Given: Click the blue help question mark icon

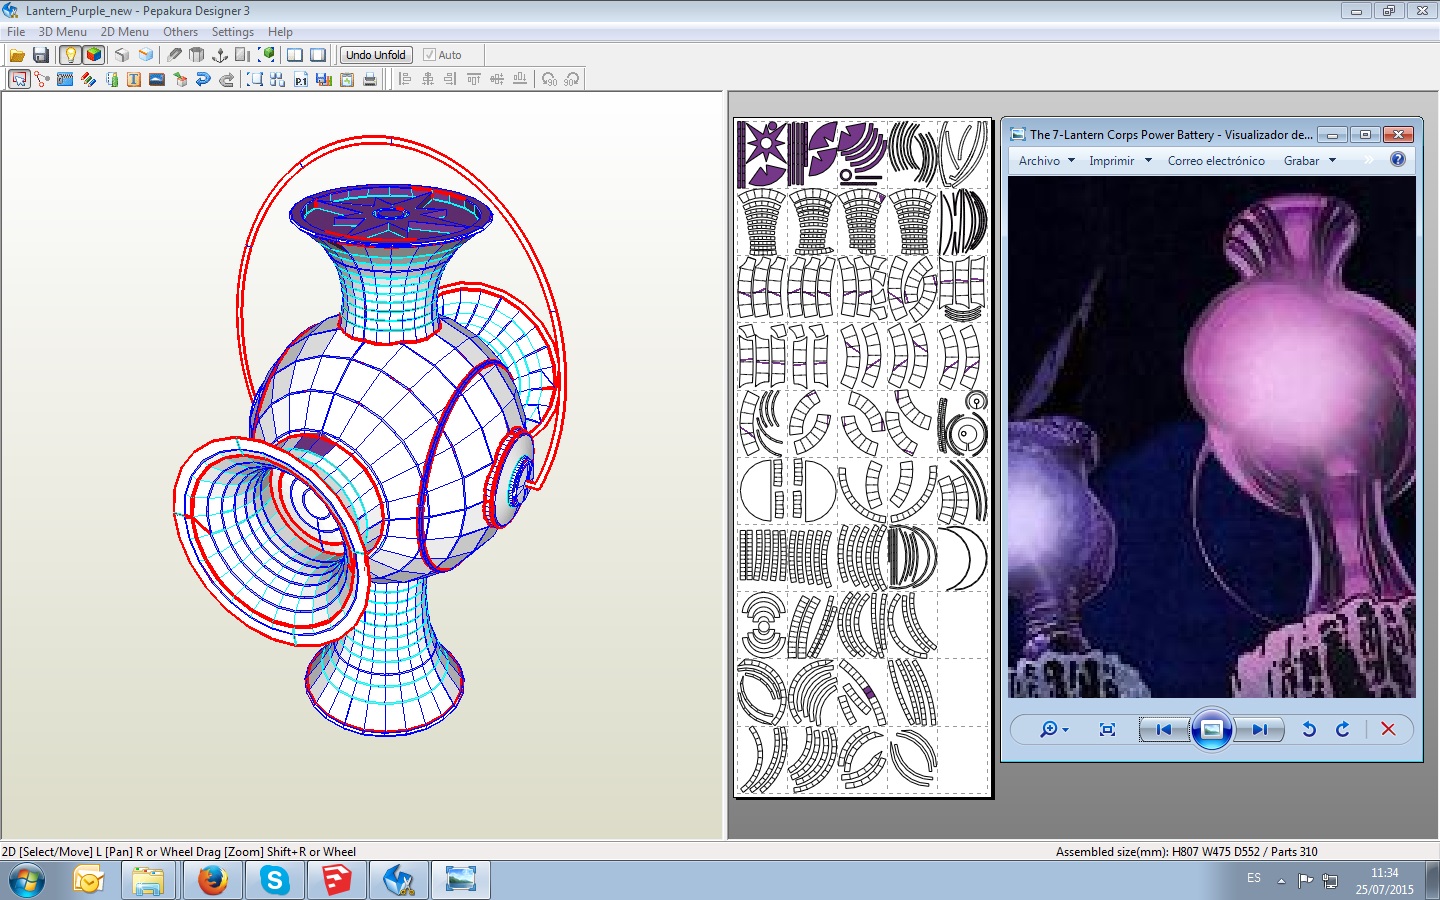Looking at the screenshot, I should click(x=1398, y=159).
